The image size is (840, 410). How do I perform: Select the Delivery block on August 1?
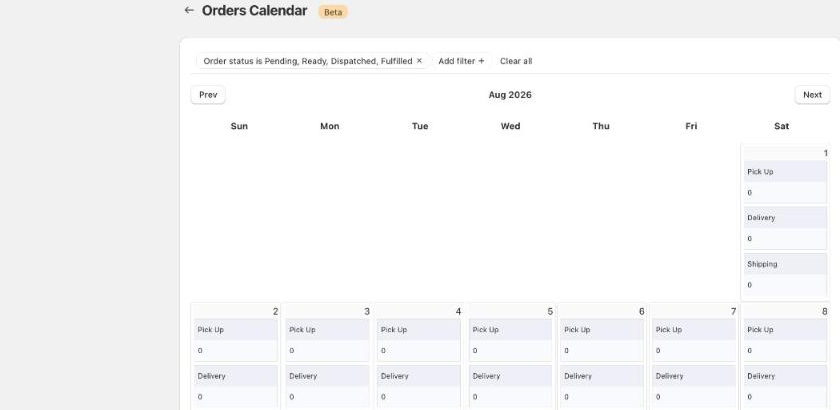(x=785, y=228)
